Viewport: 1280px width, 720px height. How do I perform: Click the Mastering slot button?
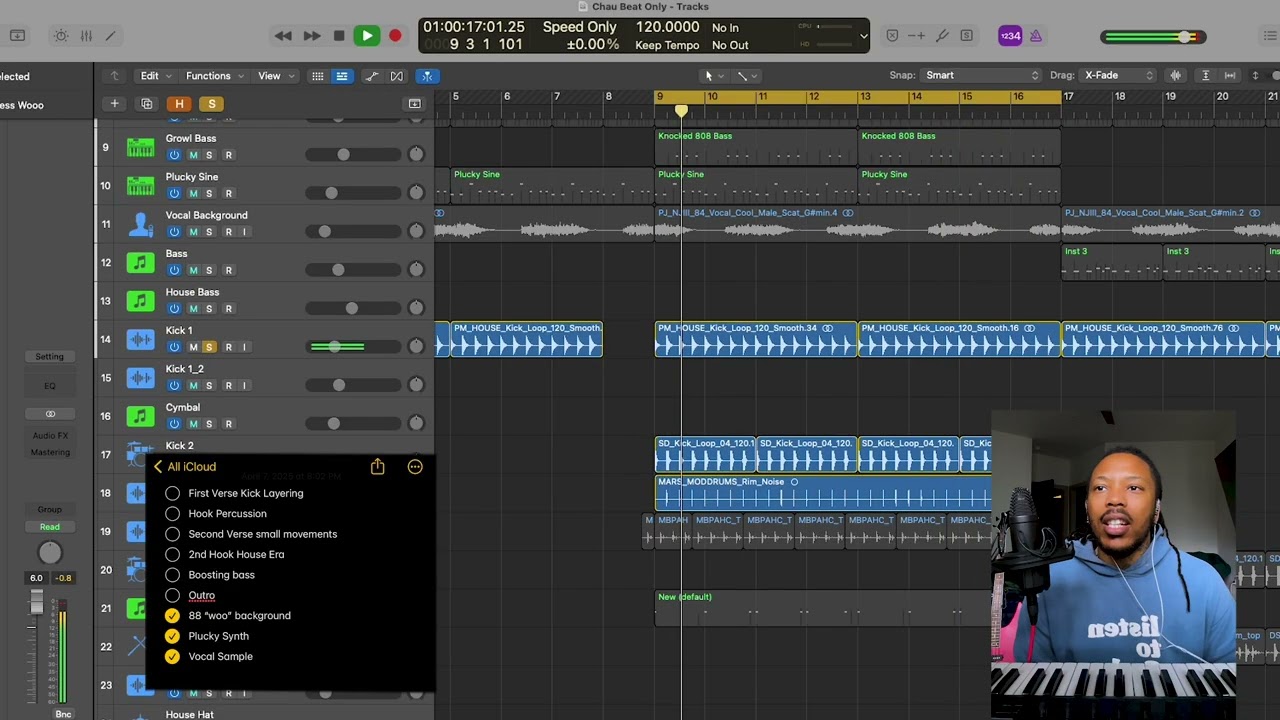click(49, 452)
